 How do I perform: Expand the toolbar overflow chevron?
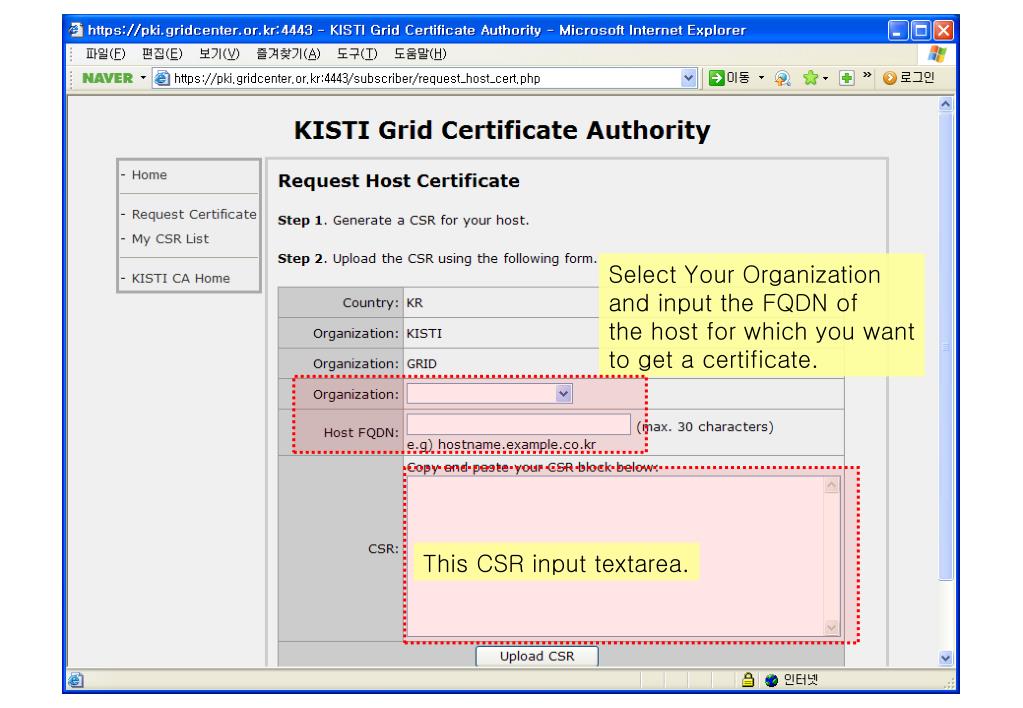click(867, 75)
